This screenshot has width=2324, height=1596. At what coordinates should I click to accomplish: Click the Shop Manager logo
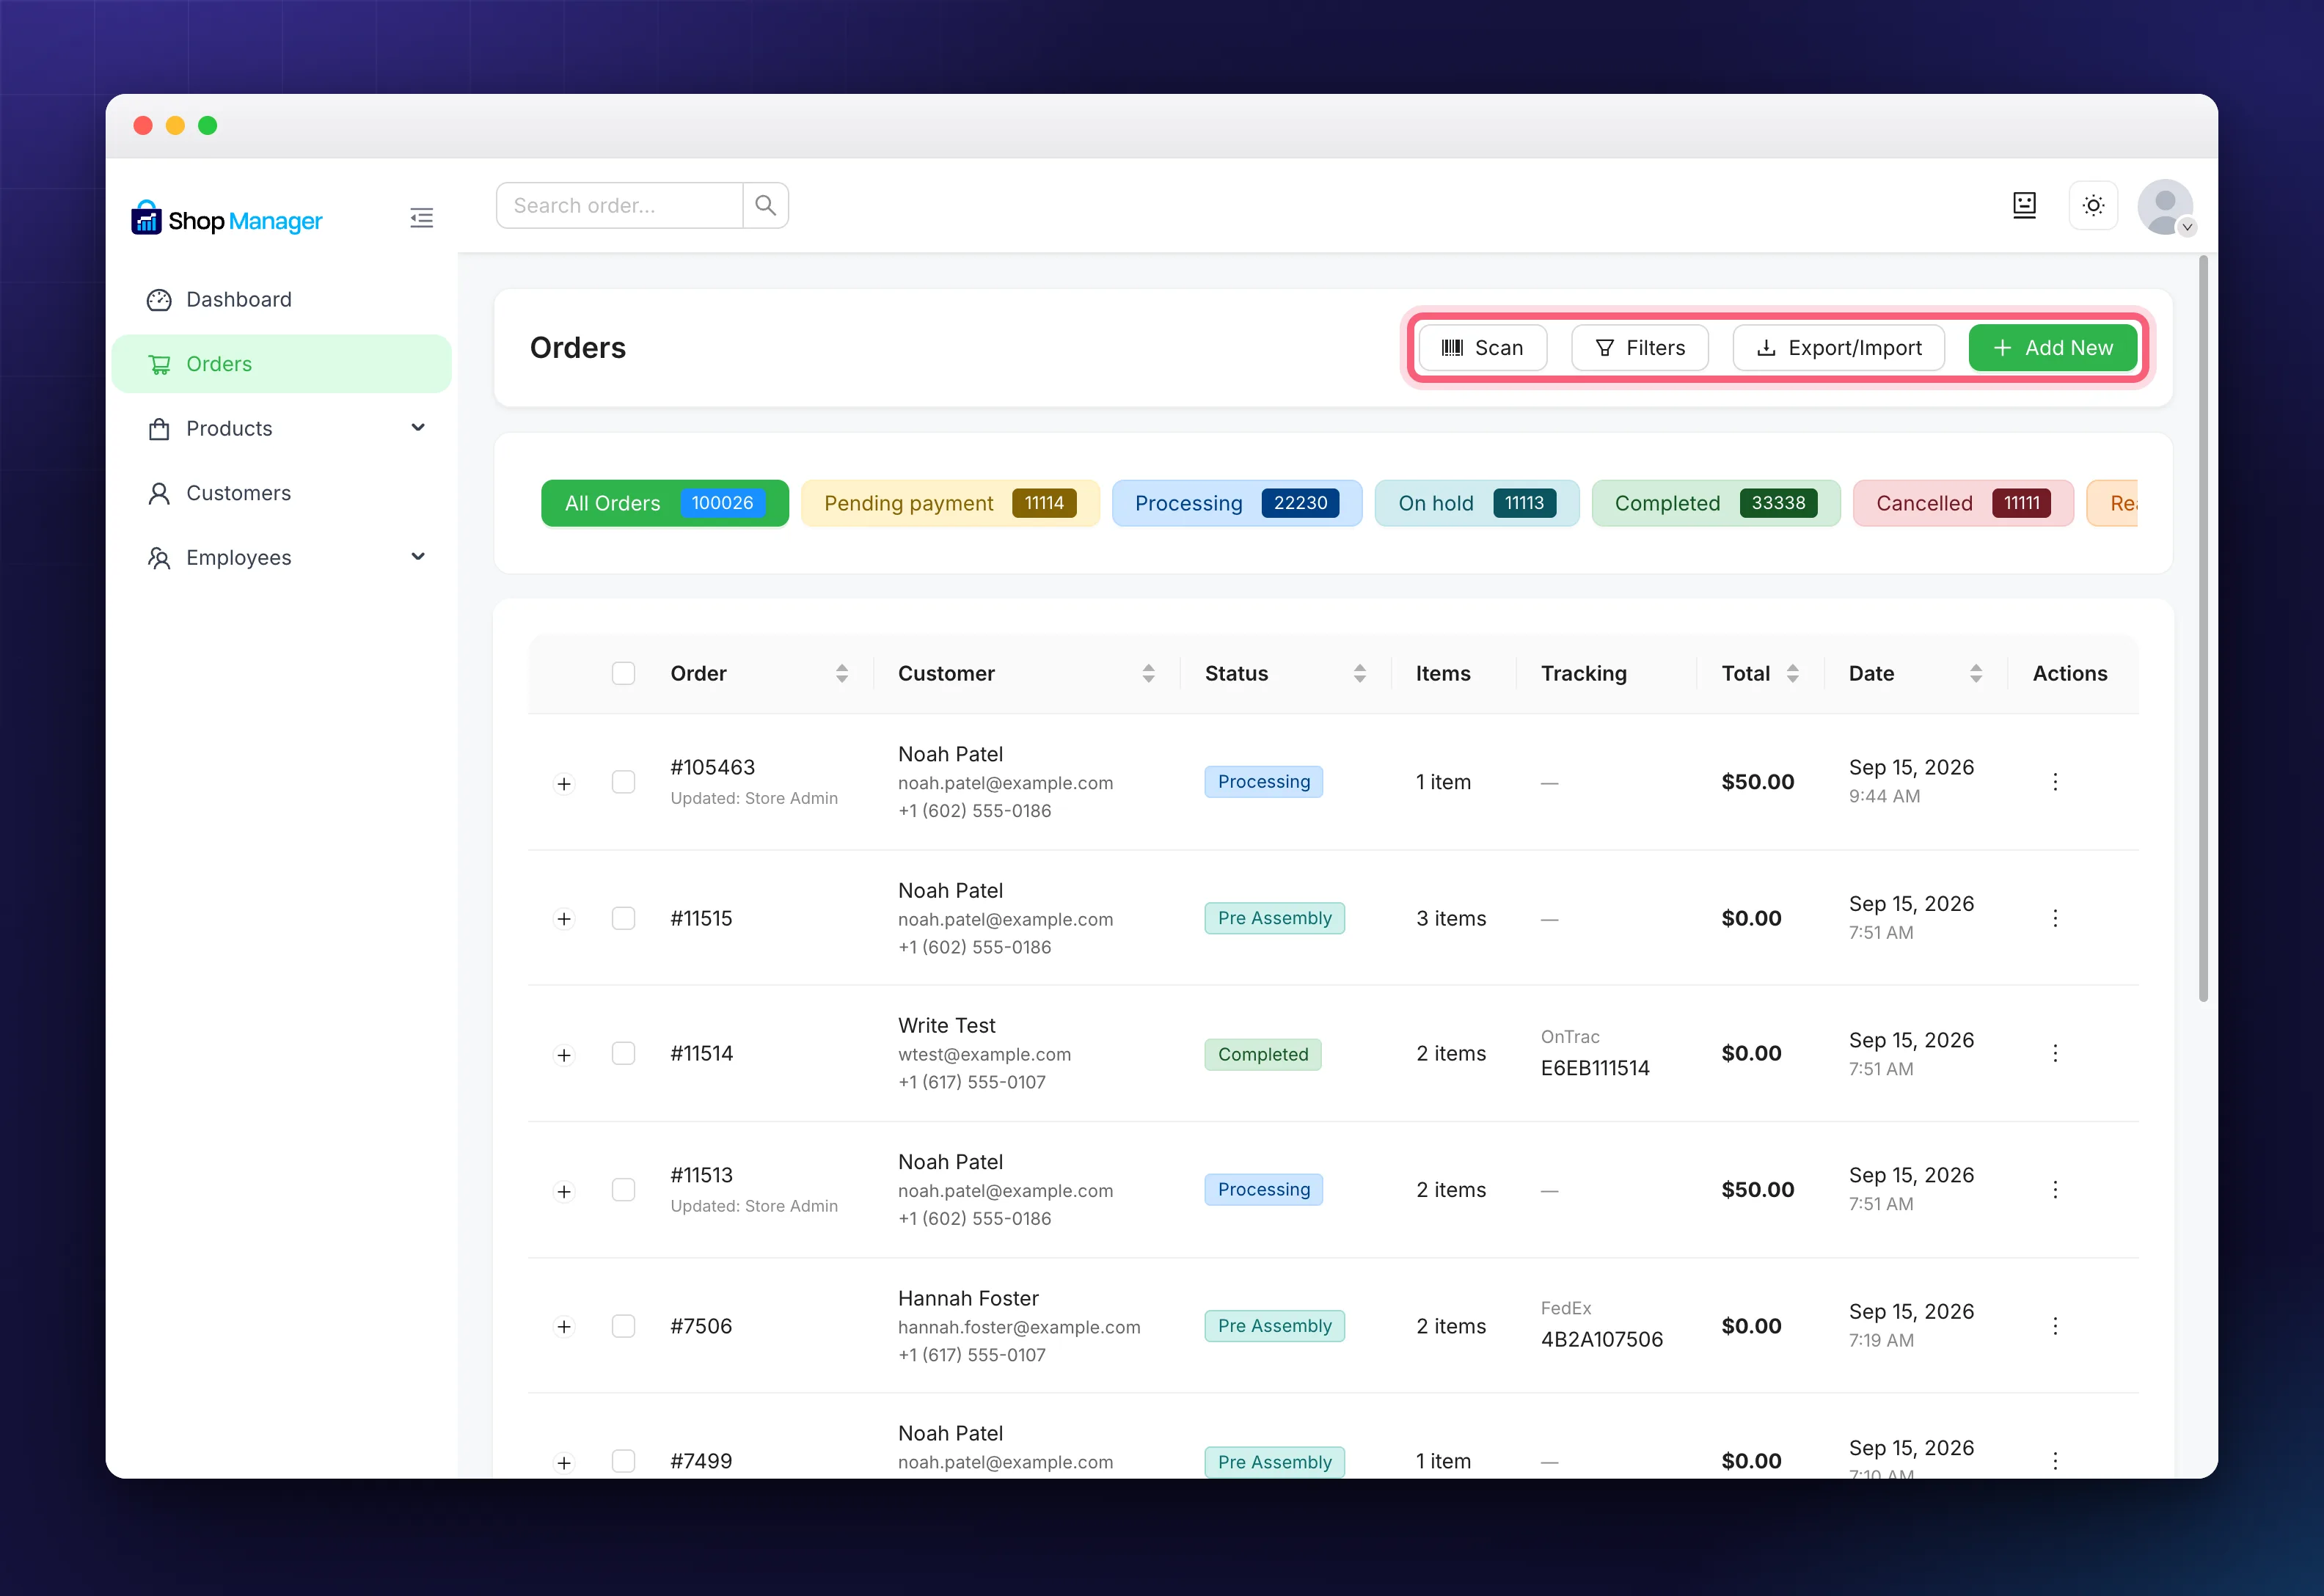click(227, 219)
